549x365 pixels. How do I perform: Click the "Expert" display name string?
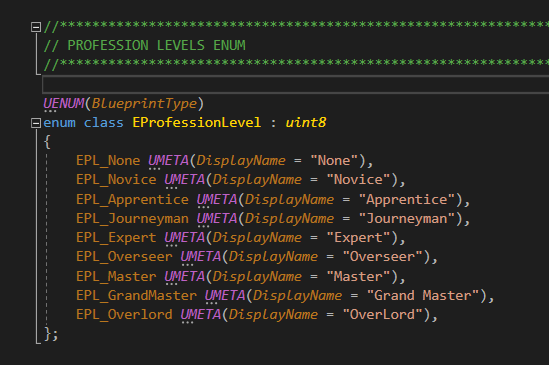coord(359,237)
